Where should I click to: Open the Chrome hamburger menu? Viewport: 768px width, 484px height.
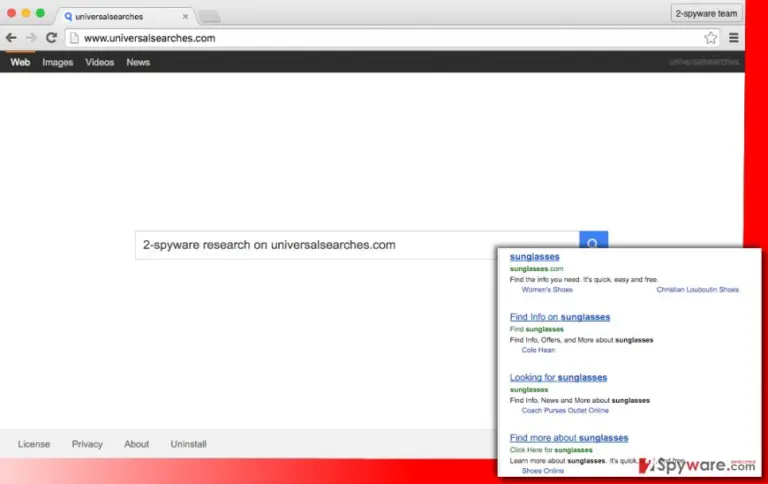pos(733,38)
